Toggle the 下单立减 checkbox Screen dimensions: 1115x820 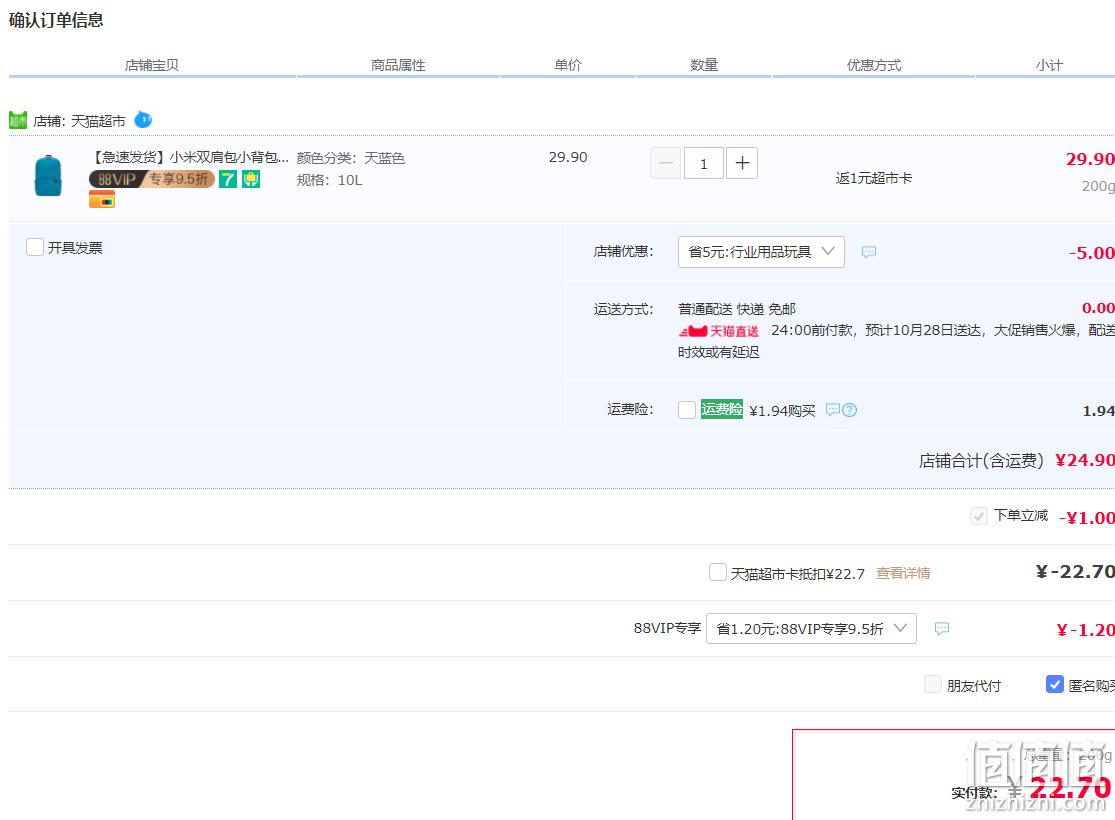point(978,516)
